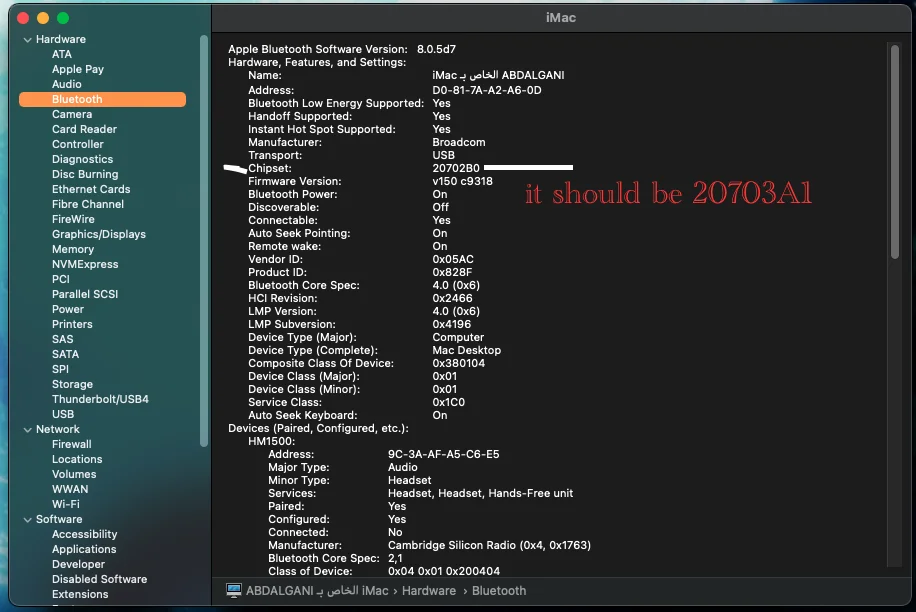Screen dimensions: 916x612
Task: Open Printers hardware info
Action: click(x=72, y=324)
